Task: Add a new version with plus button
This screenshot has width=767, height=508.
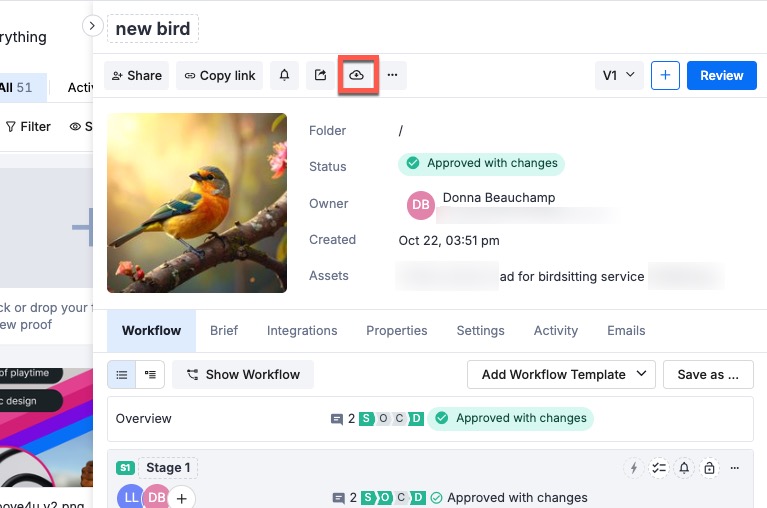Action: 665,75
